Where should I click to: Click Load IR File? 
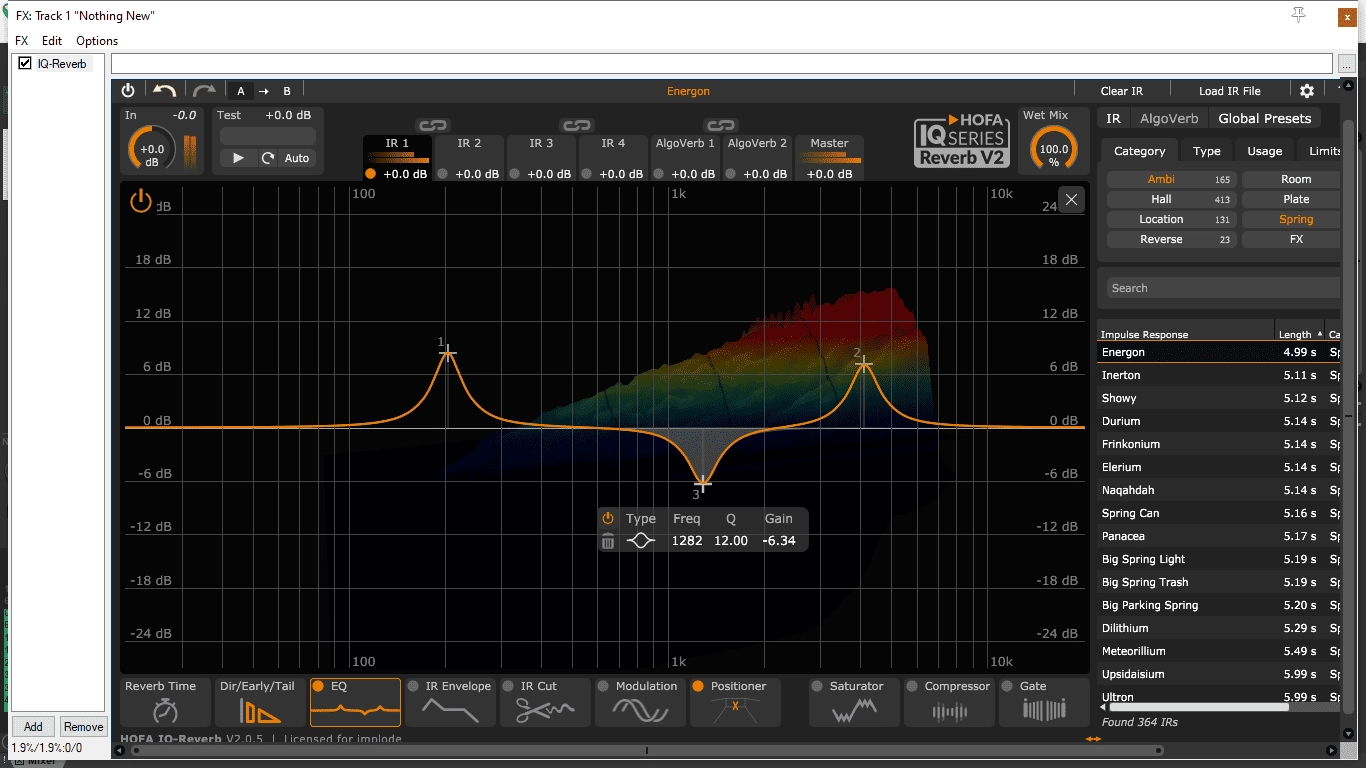pyautogui.click(x=1230, y=91)
